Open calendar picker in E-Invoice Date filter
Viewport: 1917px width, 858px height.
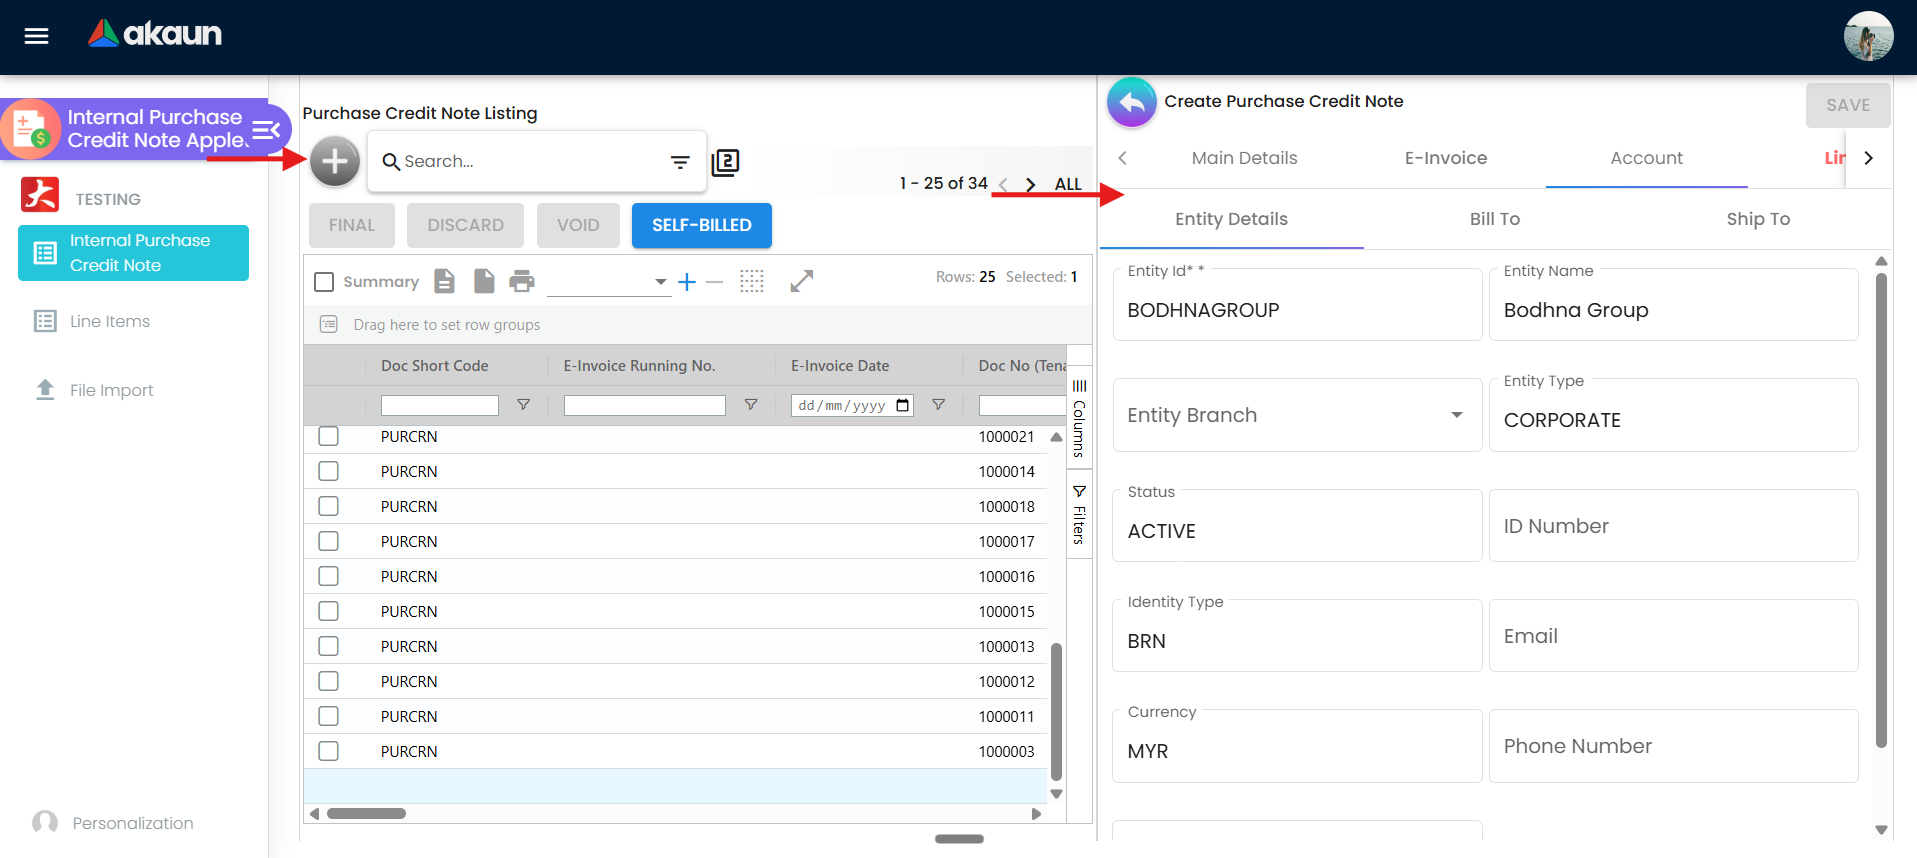(x=903, y=405)
